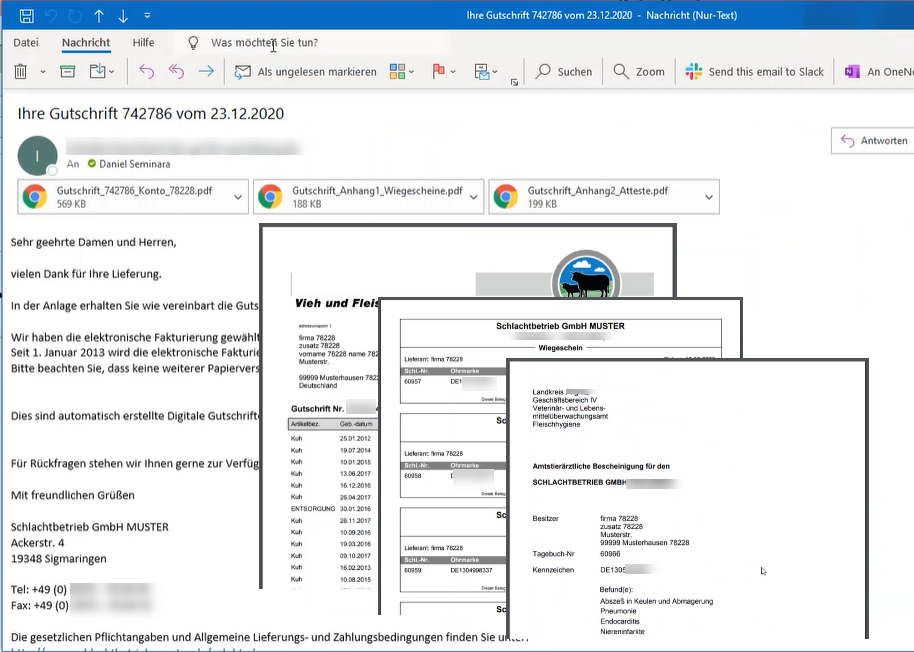The height and width of the screenshot is (652, 914).
Task: Expand the Quick Steps dropdown arrow
Action: [x=495, y=72]
